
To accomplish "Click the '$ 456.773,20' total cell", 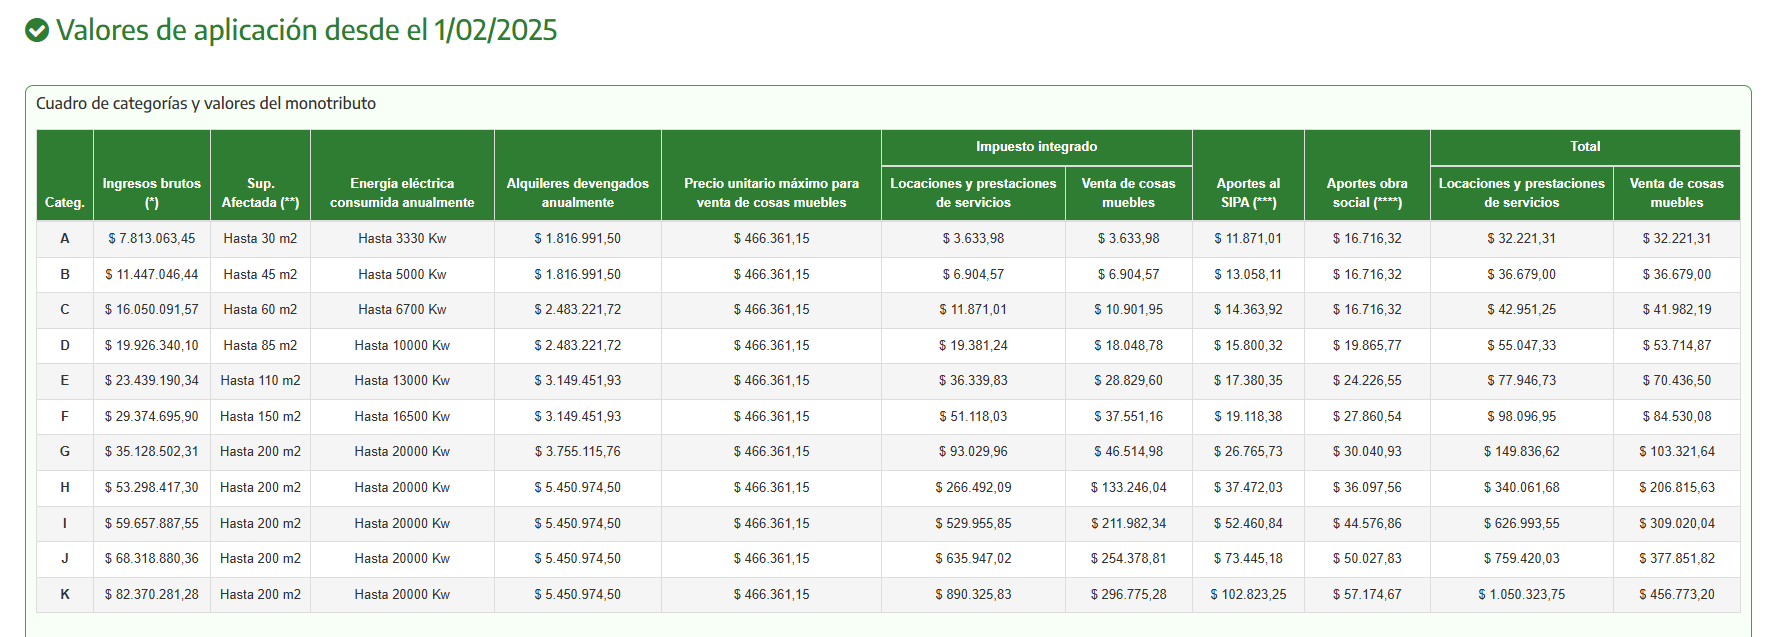I will point(1676,594).
